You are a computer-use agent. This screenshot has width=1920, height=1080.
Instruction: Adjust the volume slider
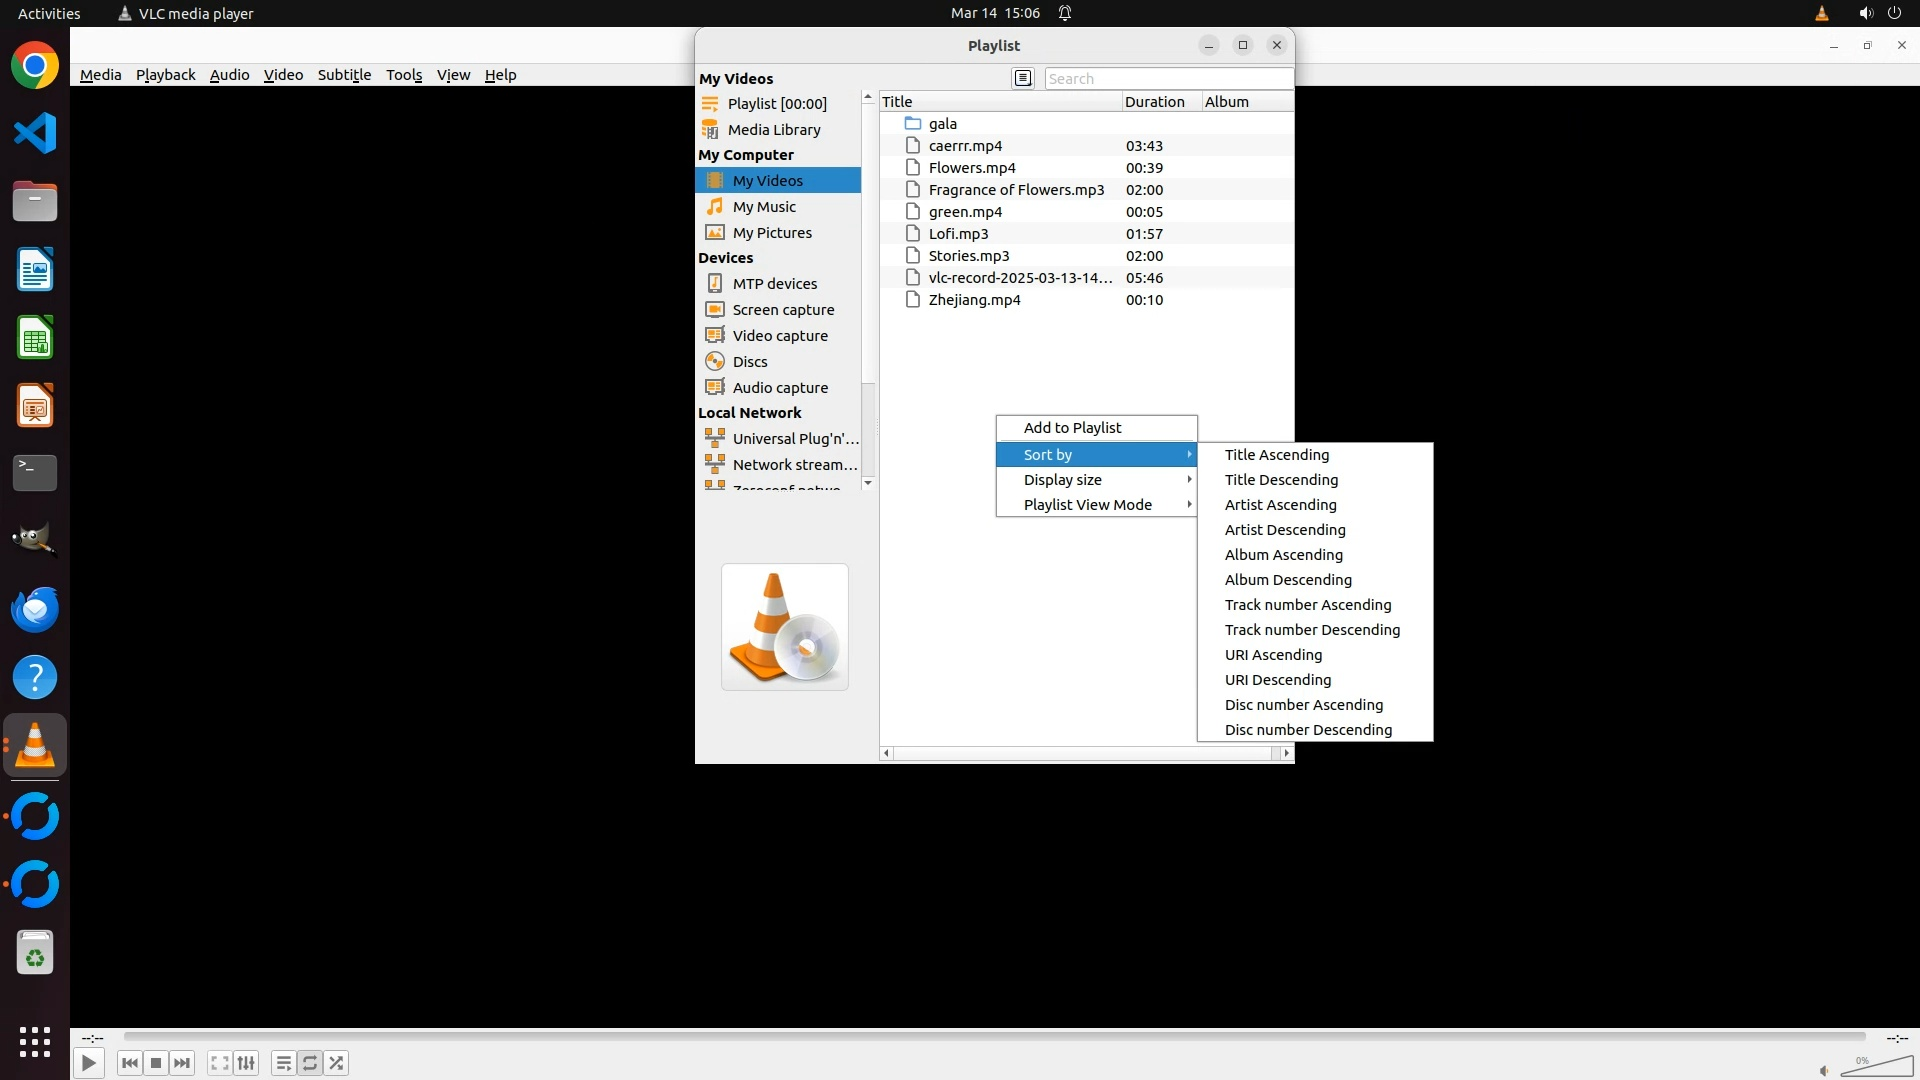coord(1876,1067)
